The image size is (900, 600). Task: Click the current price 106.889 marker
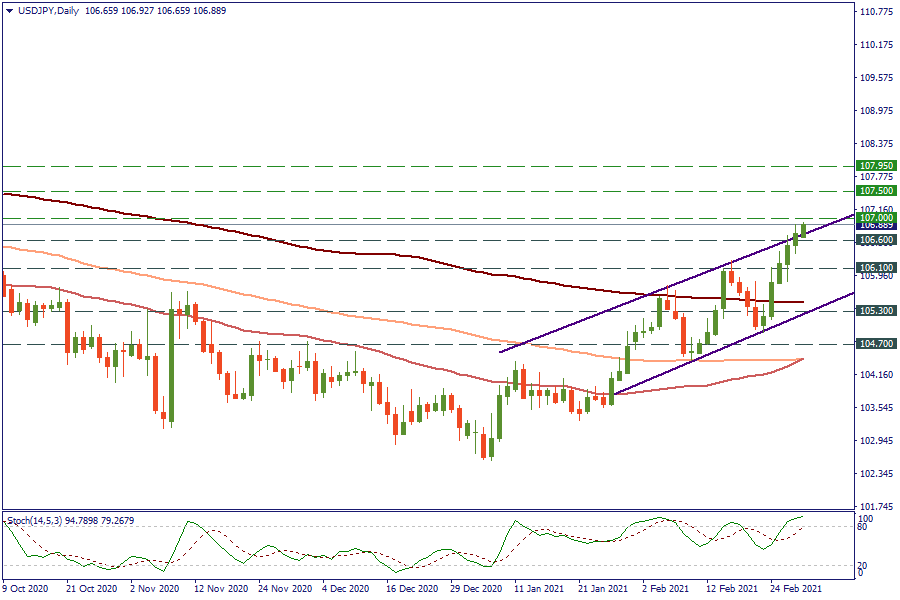pos(876,226)
